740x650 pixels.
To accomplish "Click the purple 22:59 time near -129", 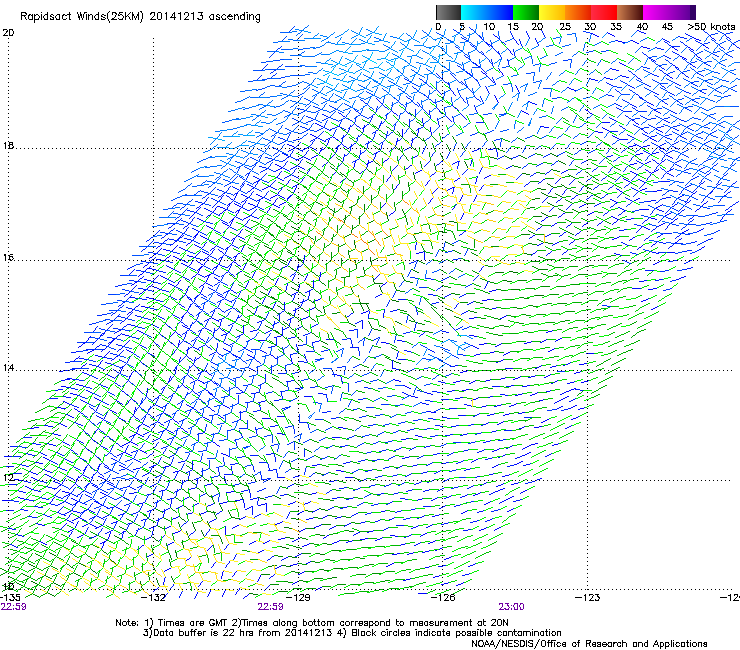I will (x=270, y=607).
